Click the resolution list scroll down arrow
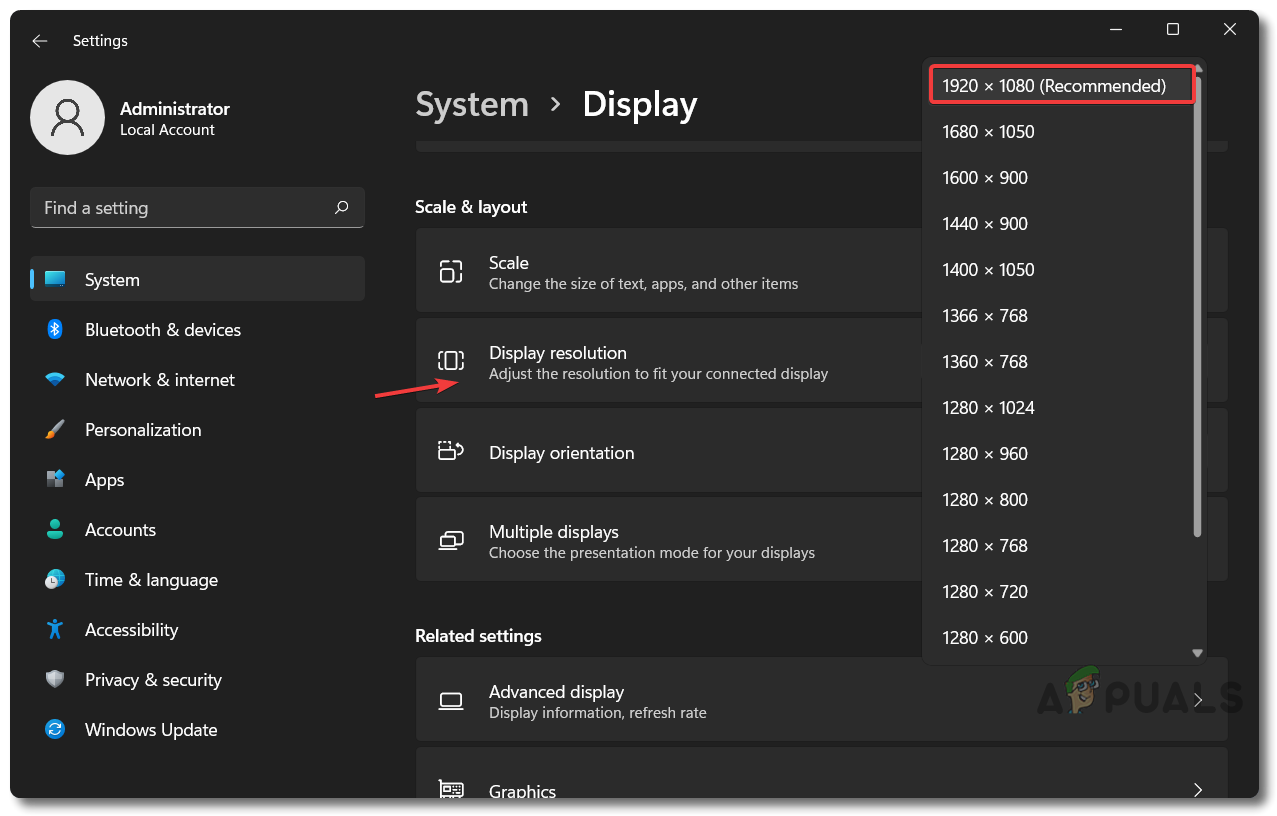The image size is (1277, 816). pos(1197,653)
